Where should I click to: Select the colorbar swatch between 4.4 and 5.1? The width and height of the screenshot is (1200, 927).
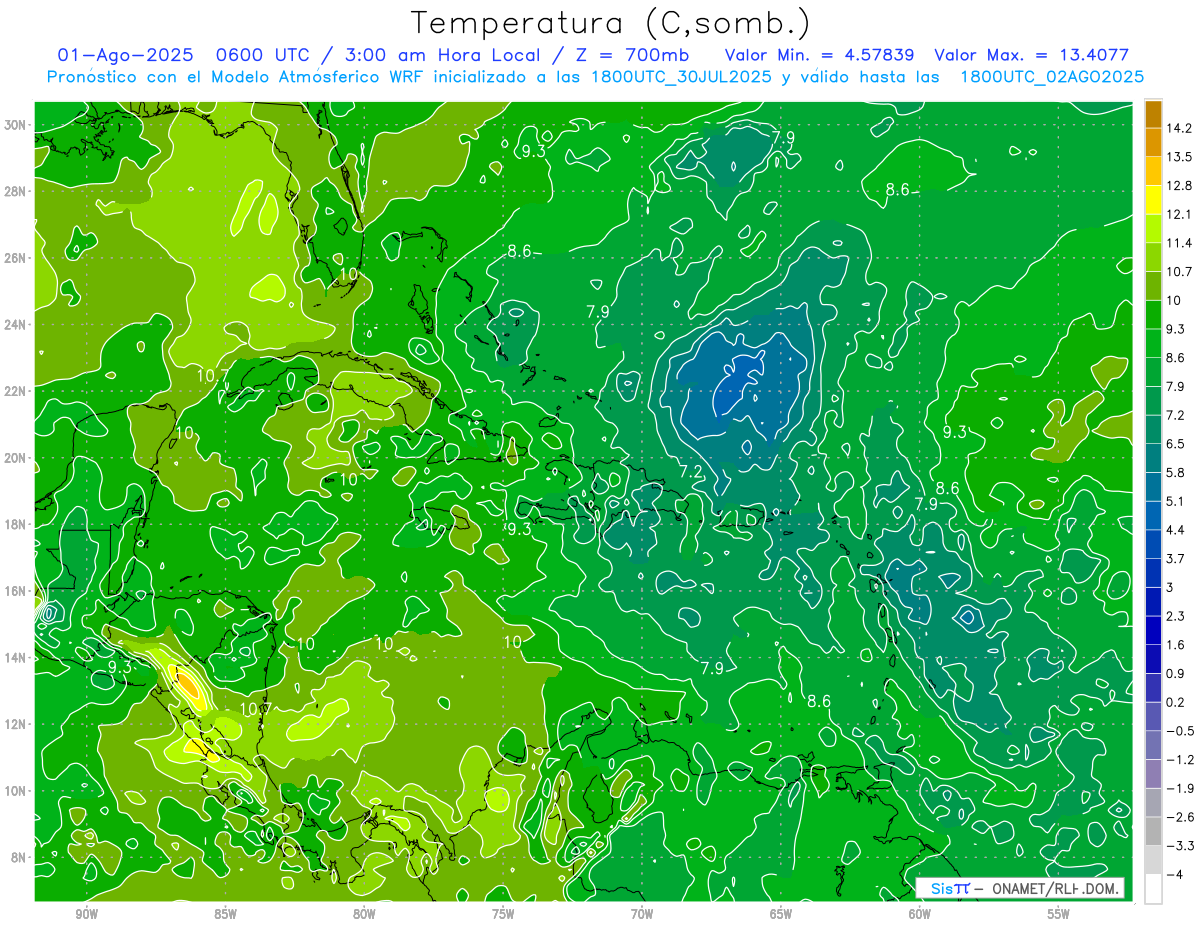point(1153,515)
